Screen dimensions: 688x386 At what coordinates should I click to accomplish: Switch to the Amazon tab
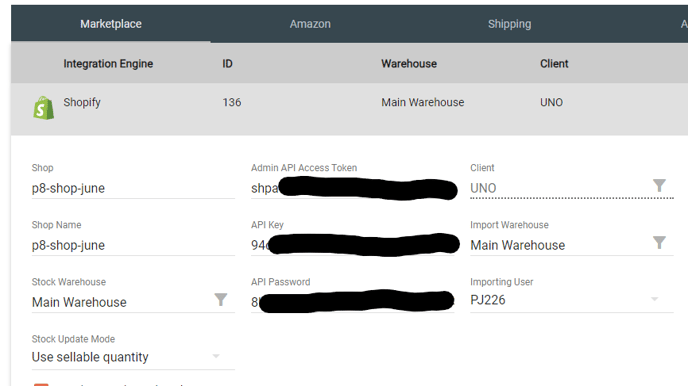click(x=310, y=24)
